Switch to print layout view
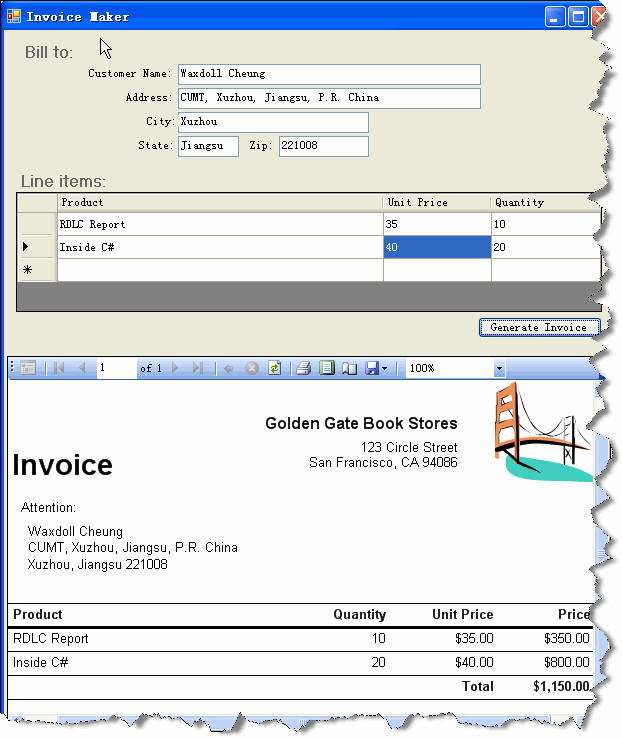Image resolution: width=622 pixels, height=738 pixels. (x=327, y=368)
